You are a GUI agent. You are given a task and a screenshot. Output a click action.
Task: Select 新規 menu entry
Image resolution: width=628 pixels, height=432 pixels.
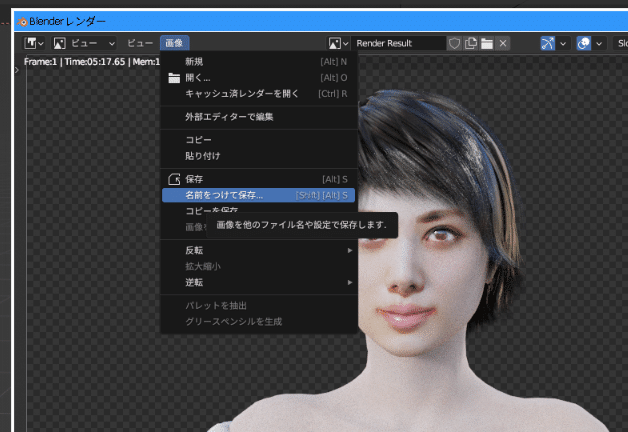pos(258,62)
